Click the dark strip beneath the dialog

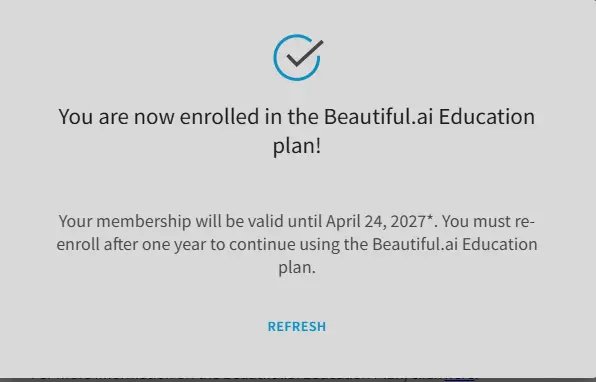click(x=298, y=380)
